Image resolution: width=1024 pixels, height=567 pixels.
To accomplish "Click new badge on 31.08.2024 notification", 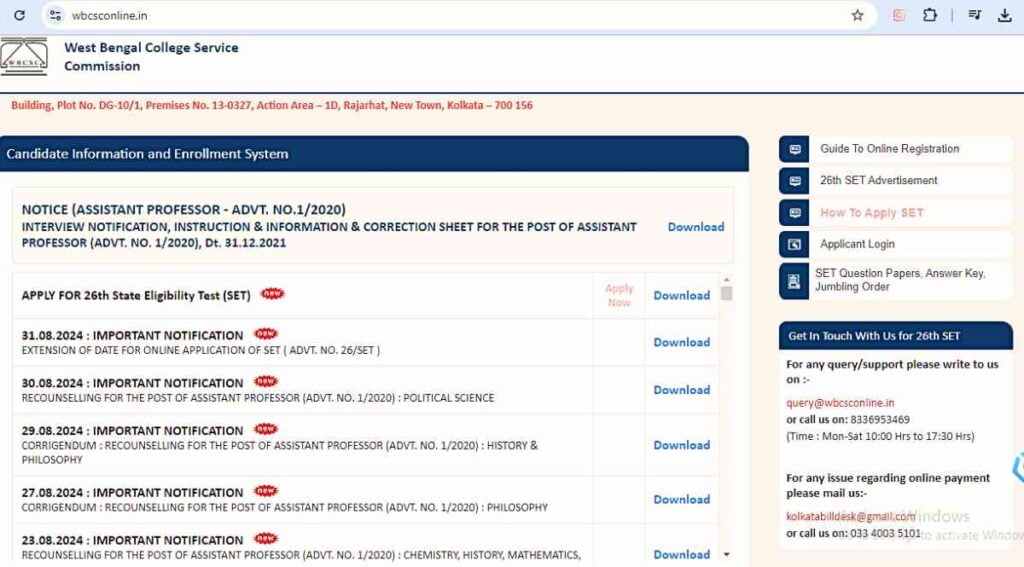I will pyautogui.click(x=266, y=334).
